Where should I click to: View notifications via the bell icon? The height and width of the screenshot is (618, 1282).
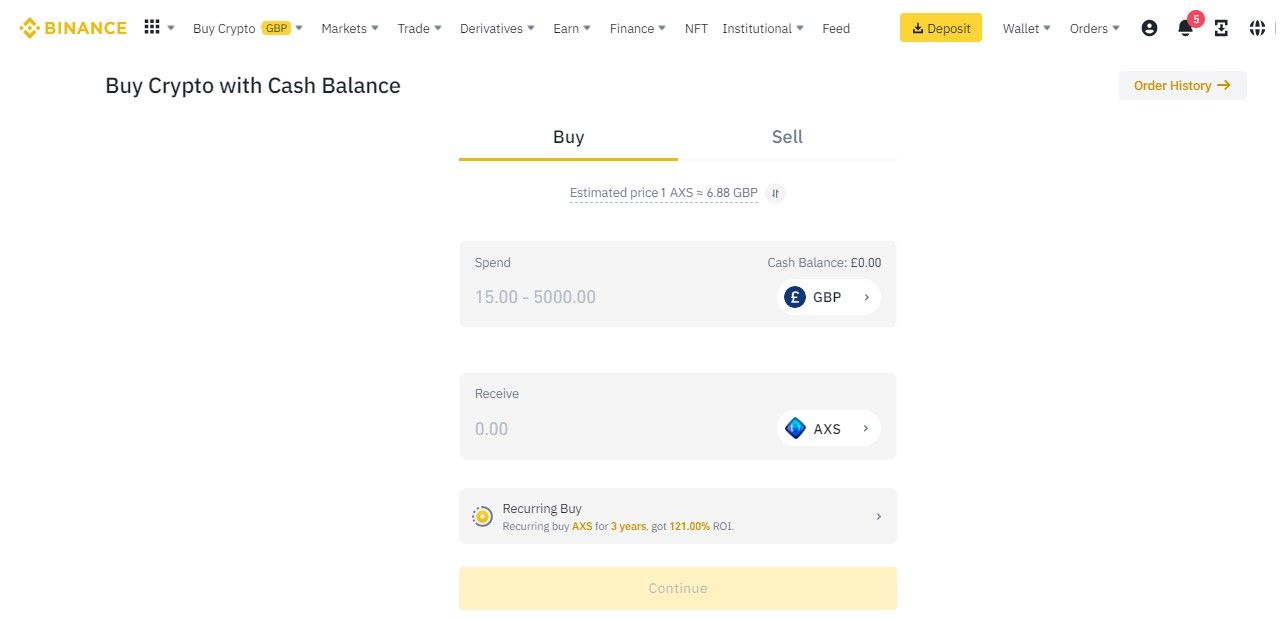coord(1185,28)
